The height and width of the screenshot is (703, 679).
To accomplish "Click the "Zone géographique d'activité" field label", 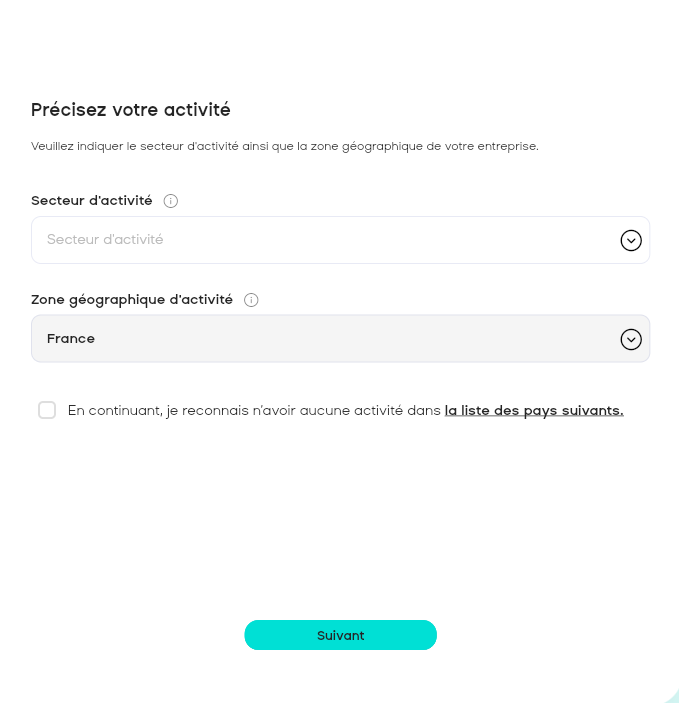I will (132, 300).
